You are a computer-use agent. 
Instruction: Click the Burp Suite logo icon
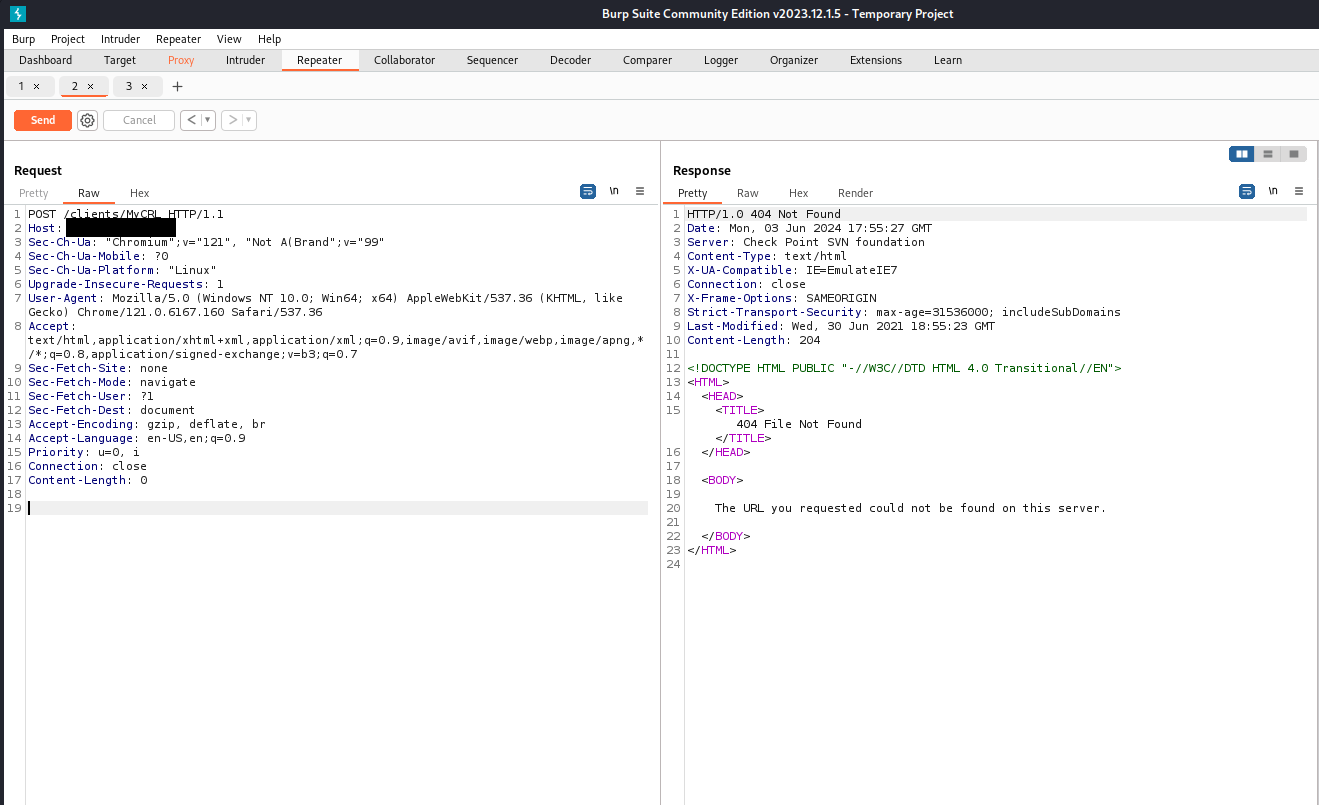18,14
